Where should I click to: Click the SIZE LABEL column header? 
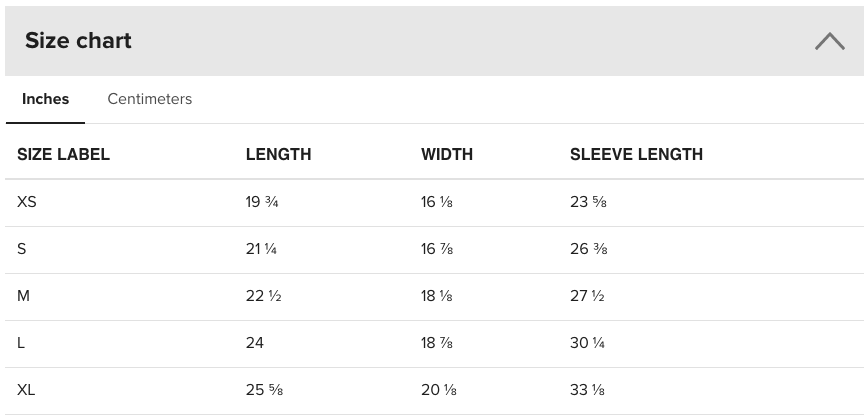[63, 155]
